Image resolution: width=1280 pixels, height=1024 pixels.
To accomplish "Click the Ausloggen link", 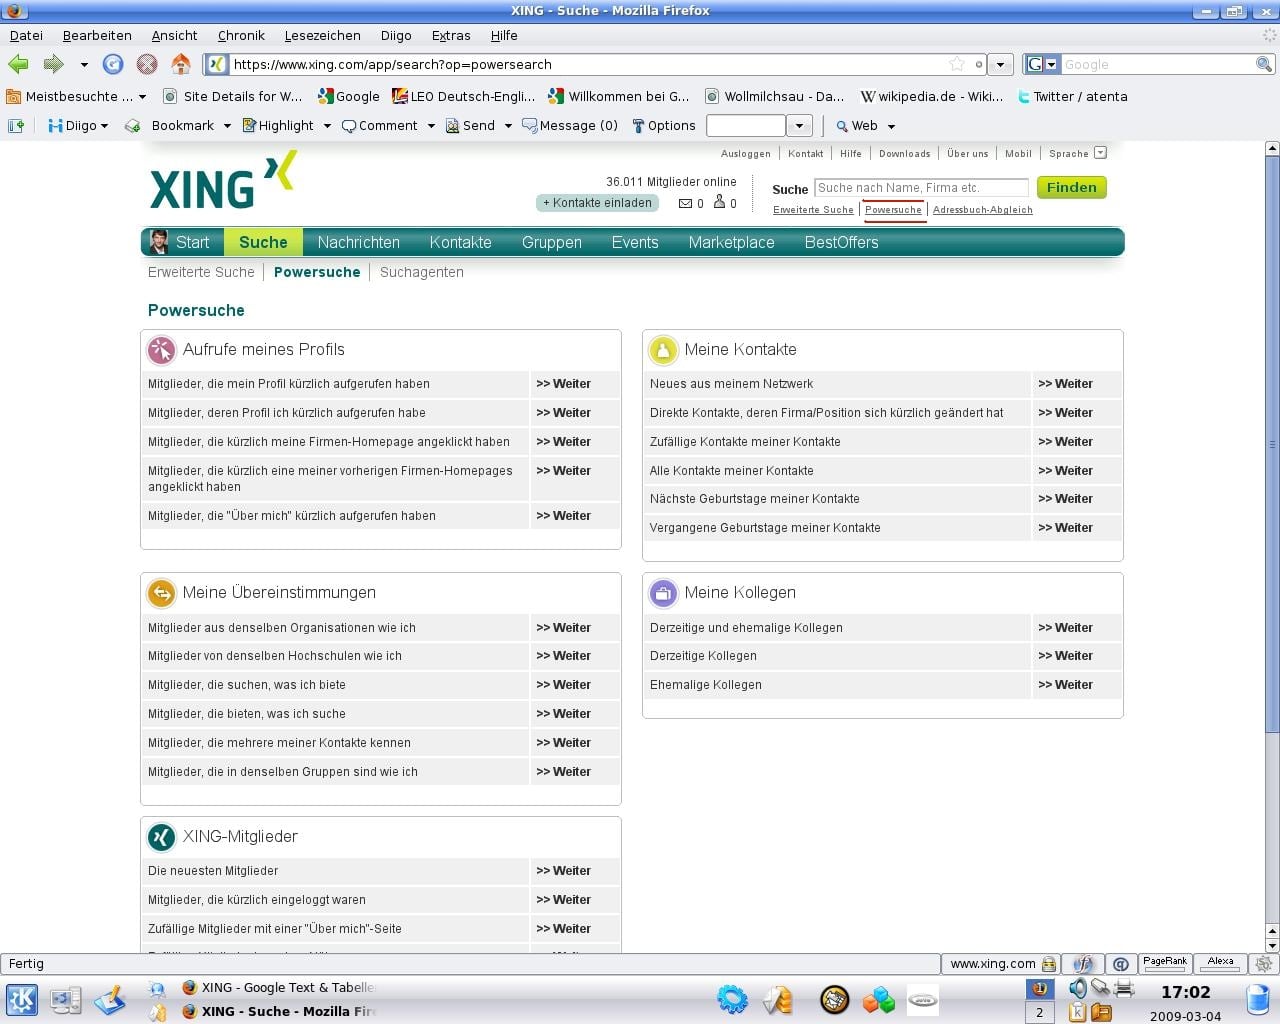I will [x=745, y=154].
